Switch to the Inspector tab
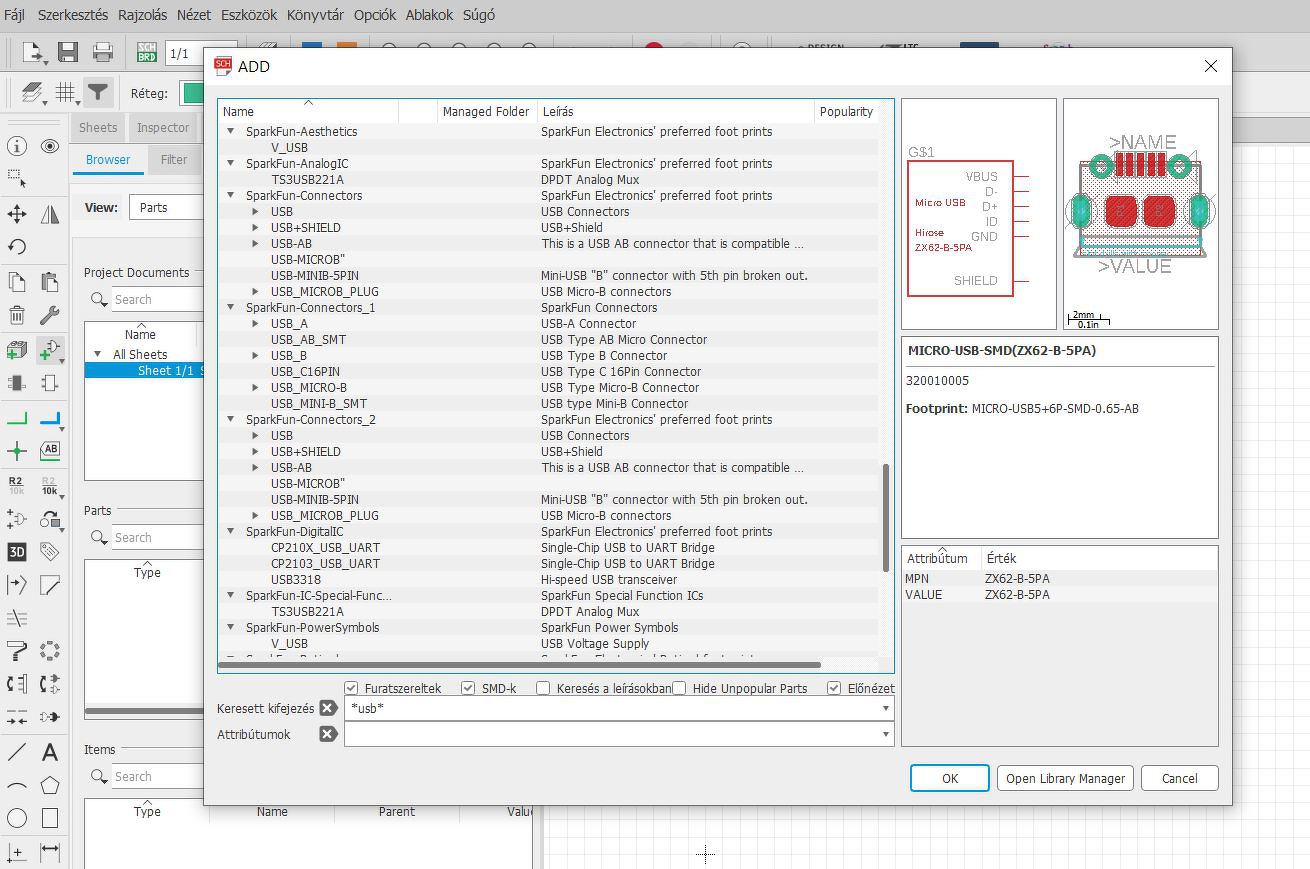Viewport: 1310px width, 869px height. click(163, 127)
